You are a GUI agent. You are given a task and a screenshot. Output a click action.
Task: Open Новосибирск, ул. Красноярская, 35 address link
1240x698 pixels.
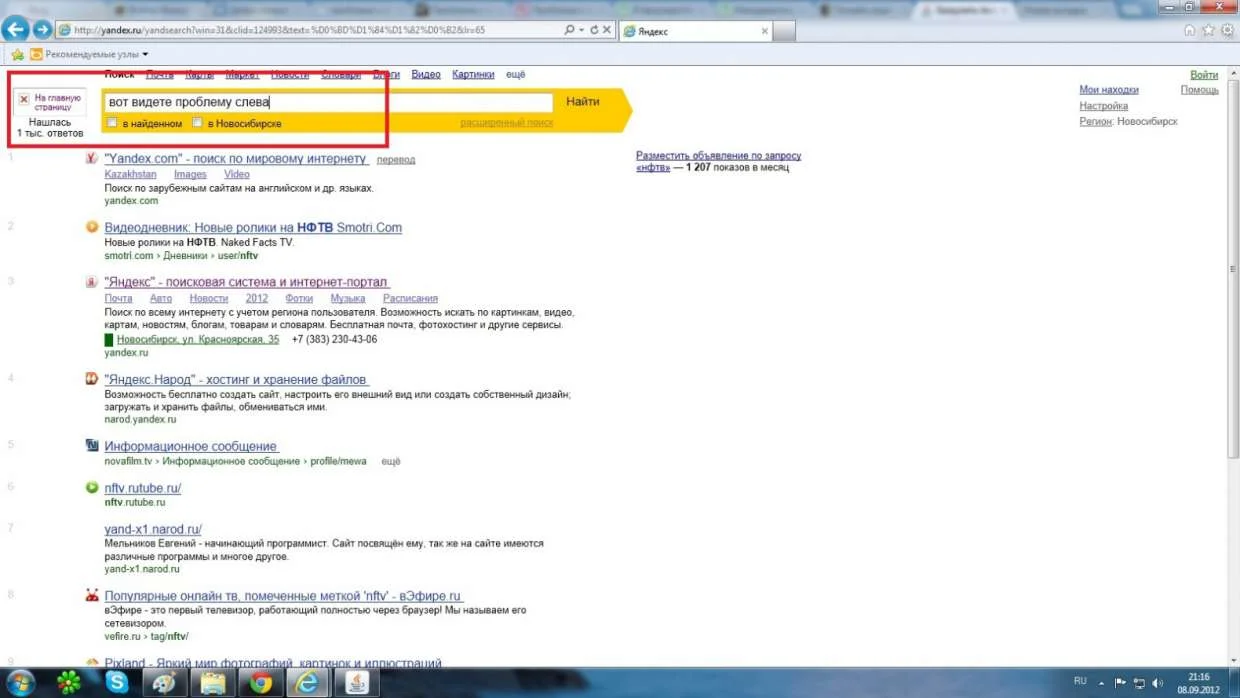[x=198, y=340]
